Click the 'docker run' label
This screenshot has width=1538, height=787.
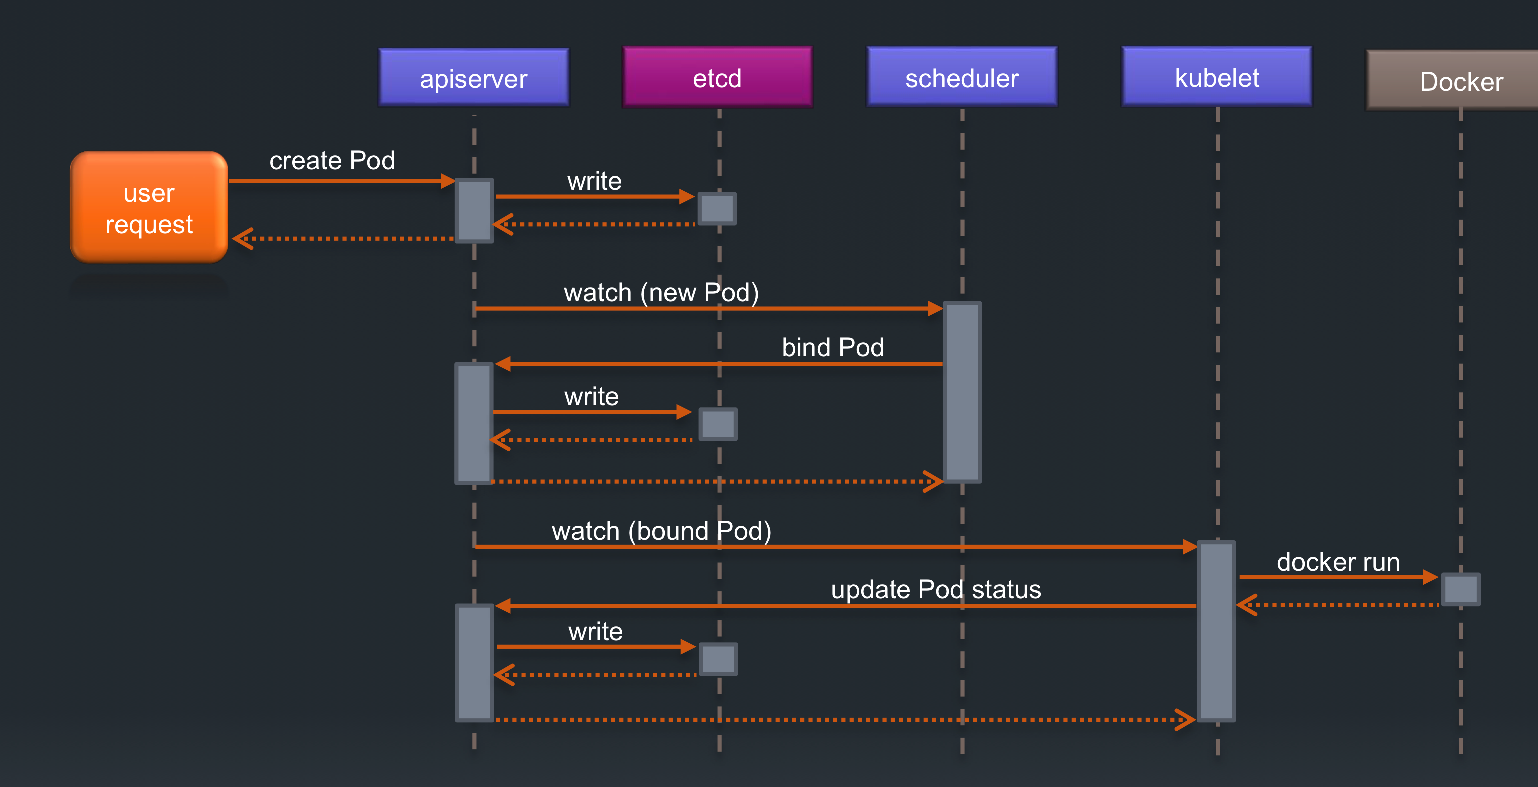[x=1338, y=562]
